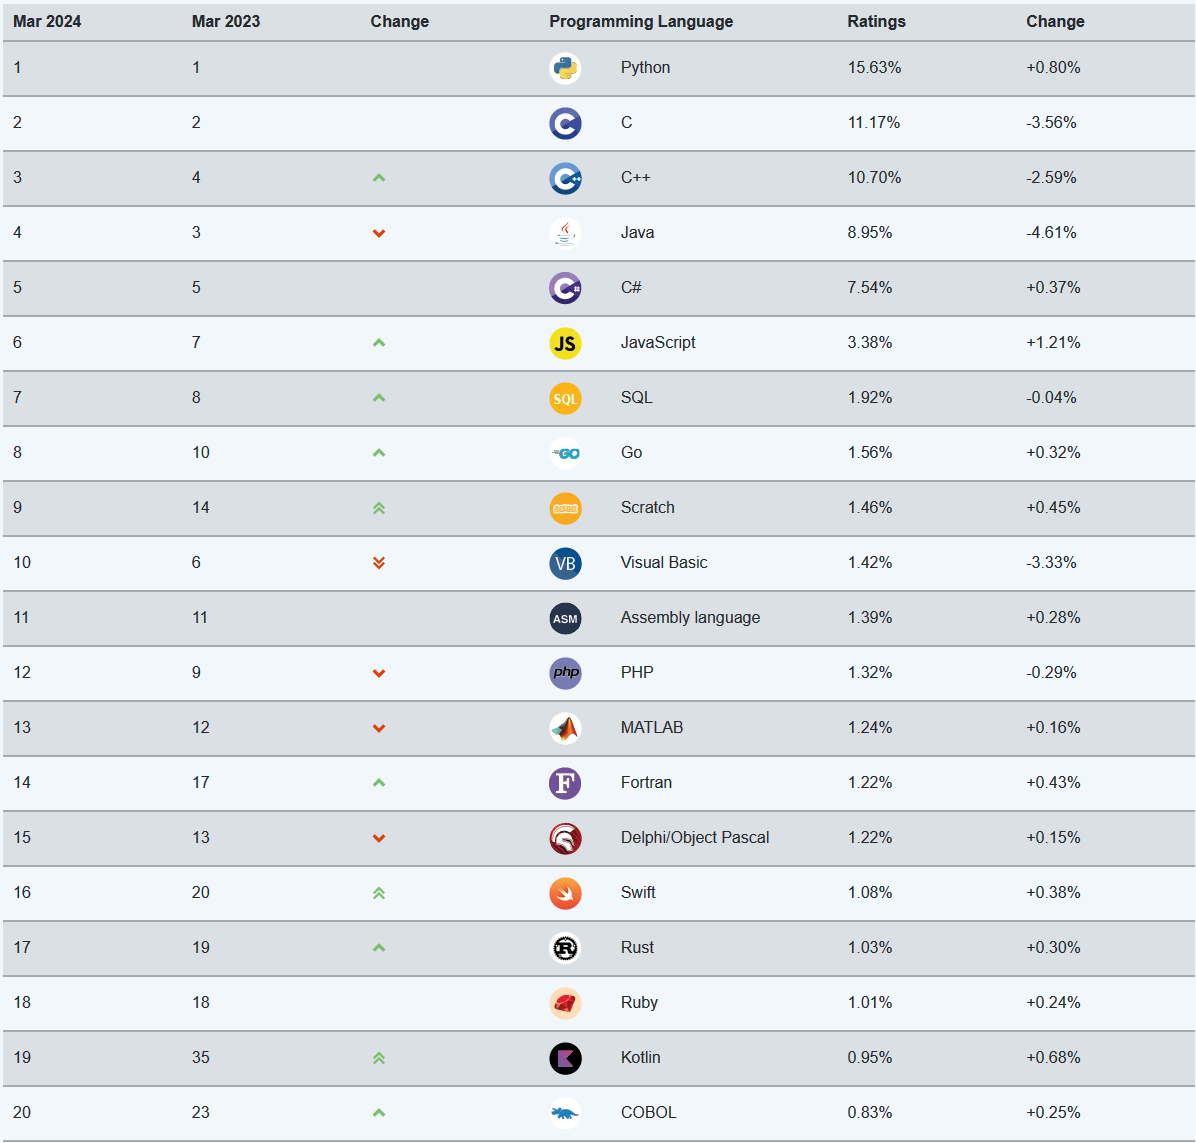The height and width of the screenshot is (1143, 1196).
Task: Select the Kotlin black logo icon
Action: (565, 1058)
